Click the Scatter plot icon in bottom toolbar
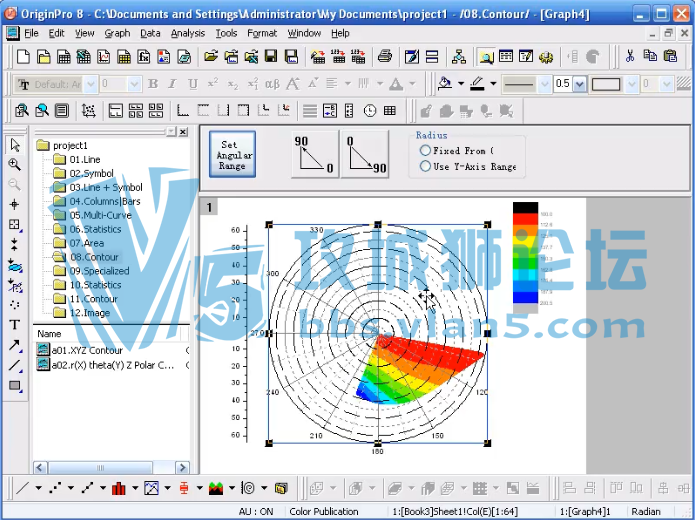The height and width of the screenshot is (520, 695). pos(55,488)
